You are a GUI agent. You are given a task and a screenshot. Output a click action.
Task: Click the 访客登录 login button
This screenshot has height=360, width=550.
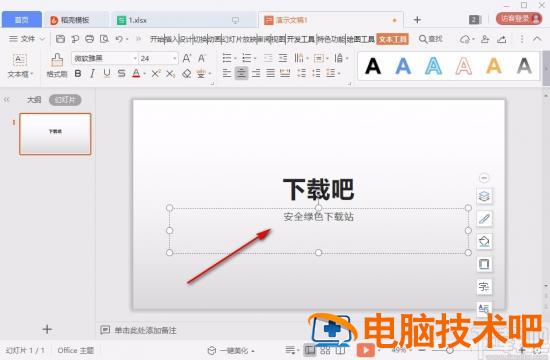[519, 19]
